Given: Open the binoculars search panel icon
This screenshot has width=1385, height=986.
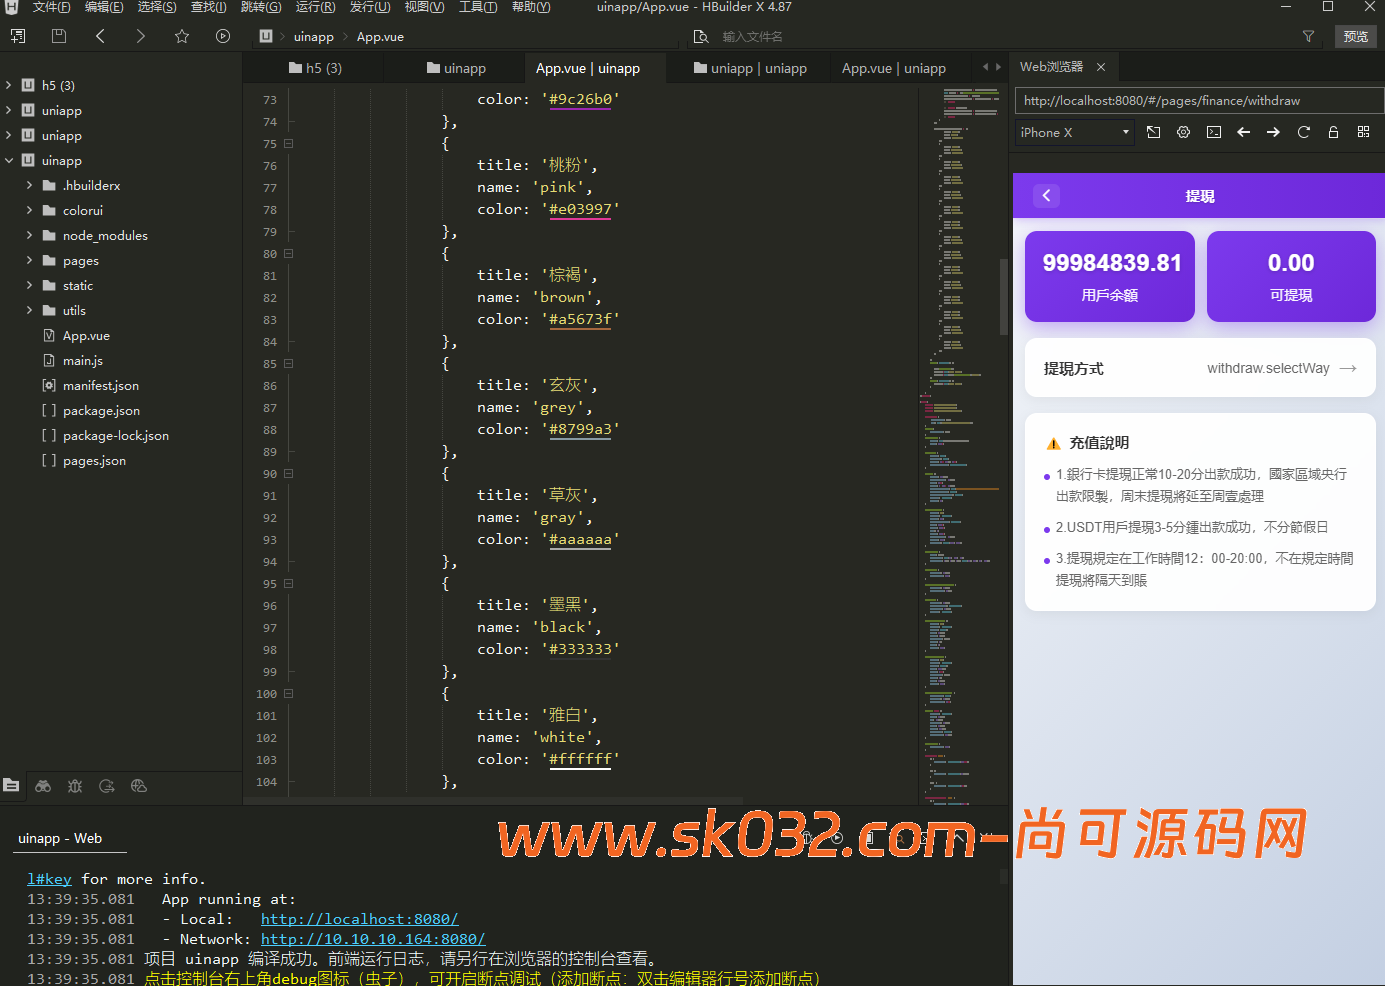Looking at the screenshot, I should pyautogui.click(x=43, y=786).
